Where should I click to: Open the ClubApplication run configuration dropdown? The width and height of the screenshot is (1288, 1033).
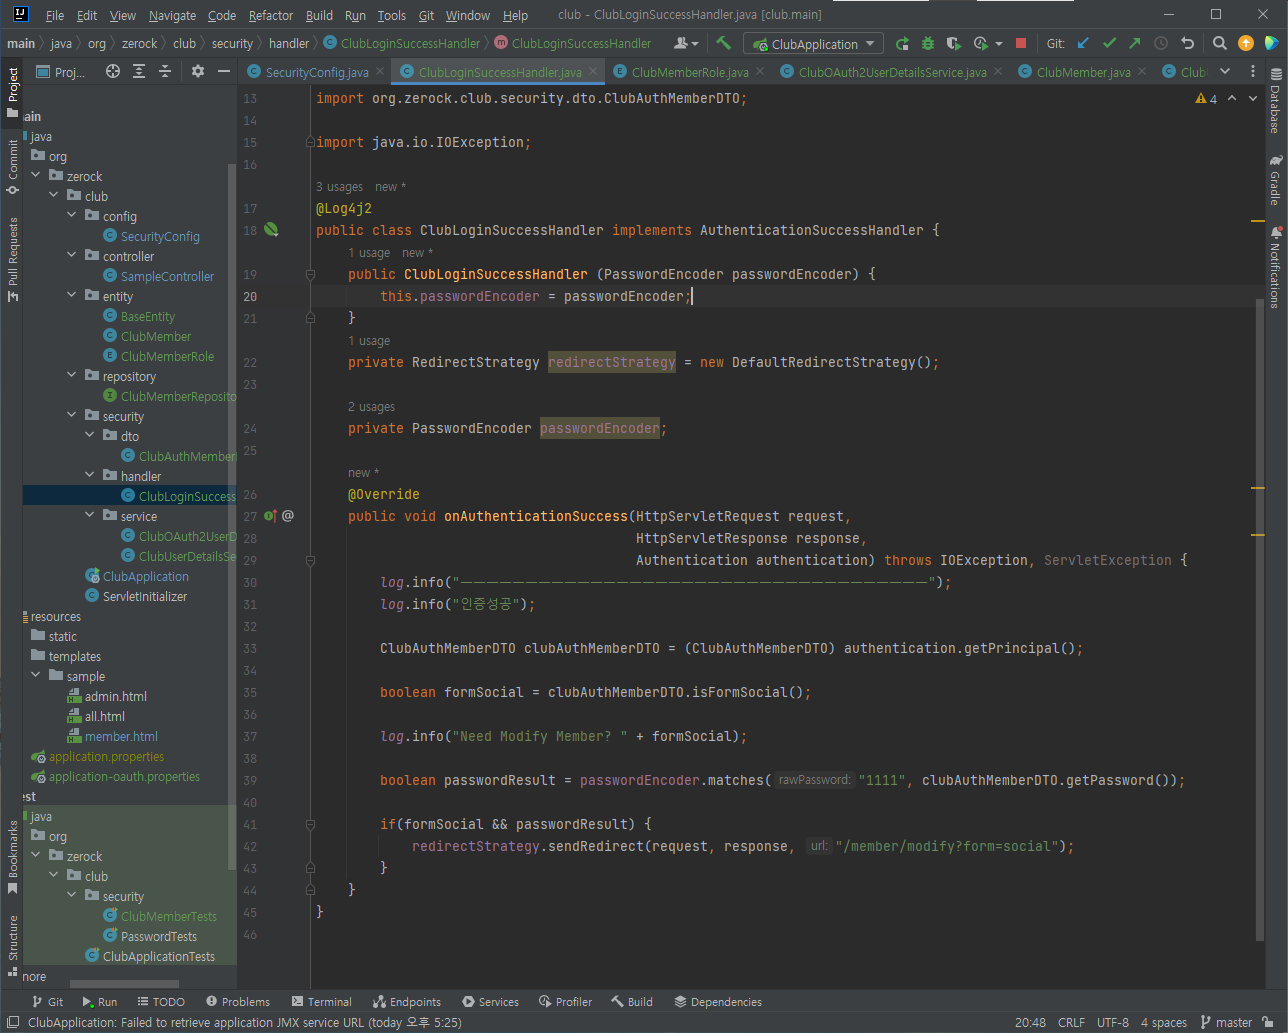pyautogui.click(x=814, y=44)
